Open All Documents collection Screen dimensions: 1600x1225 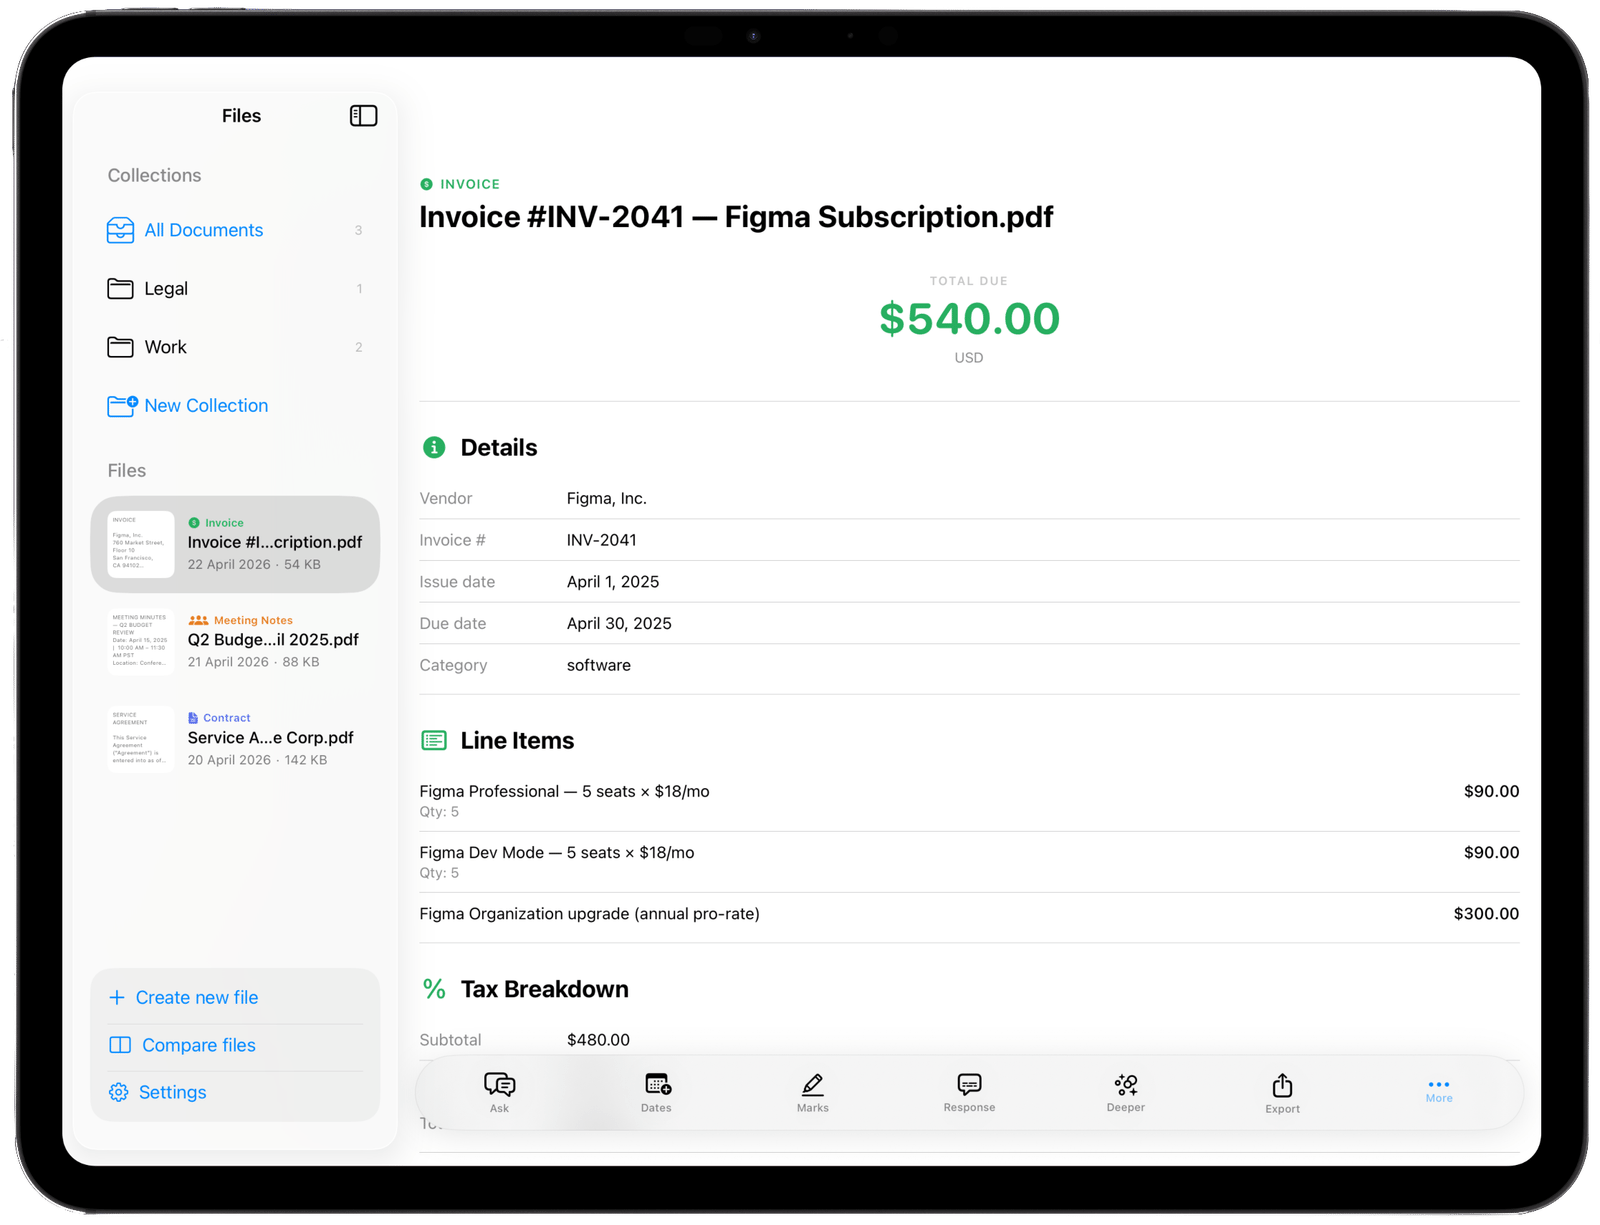(x=235, y=230)
